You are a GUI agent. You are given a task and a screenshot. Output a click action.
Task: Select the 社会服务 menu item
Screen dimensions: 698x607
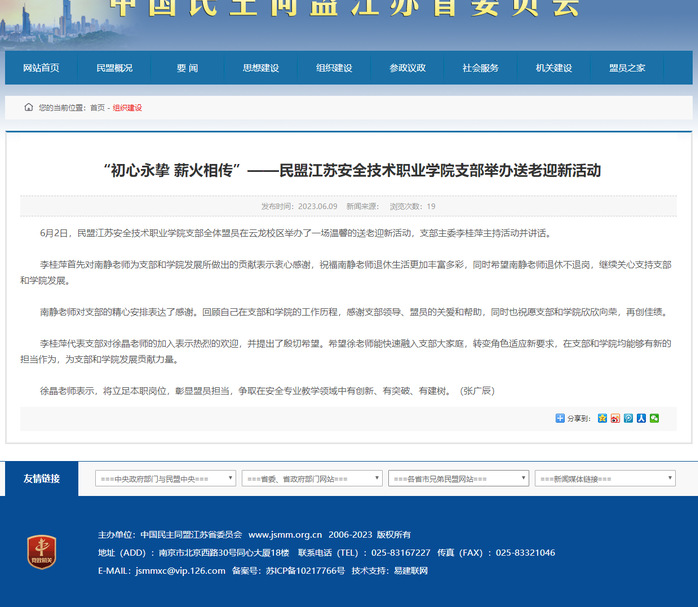[480, 68]
